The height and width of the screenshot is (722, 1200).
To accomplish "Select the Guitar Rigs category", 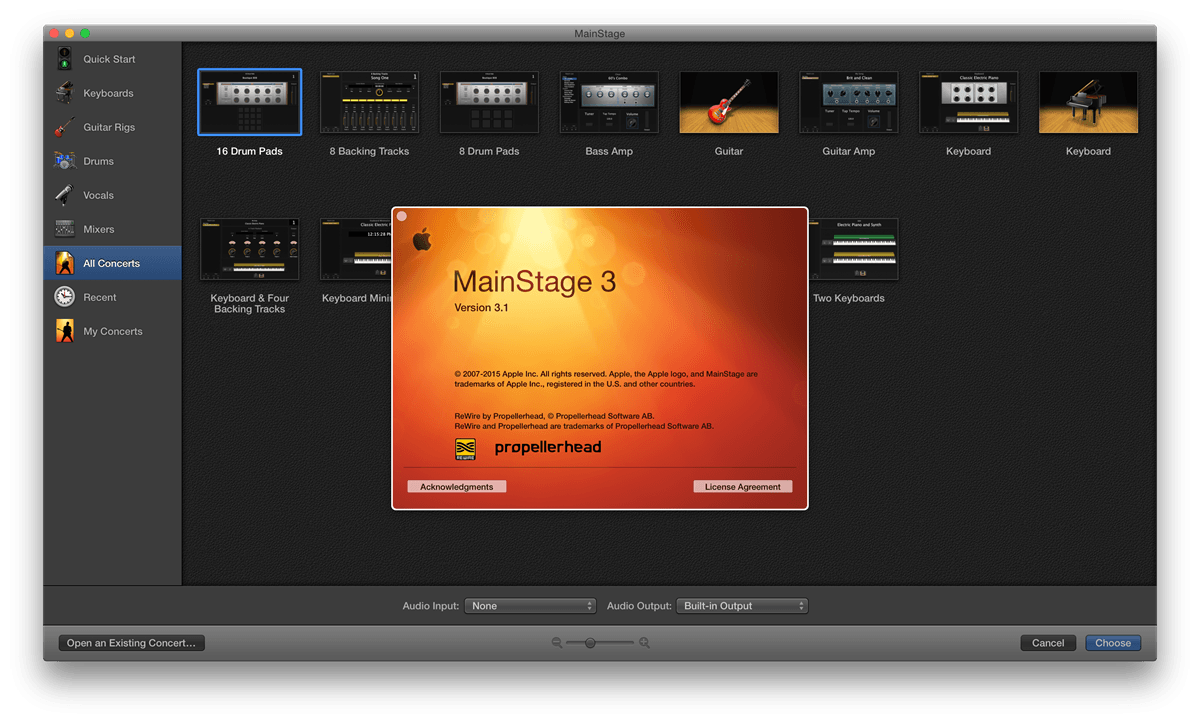I will [112, 127].
